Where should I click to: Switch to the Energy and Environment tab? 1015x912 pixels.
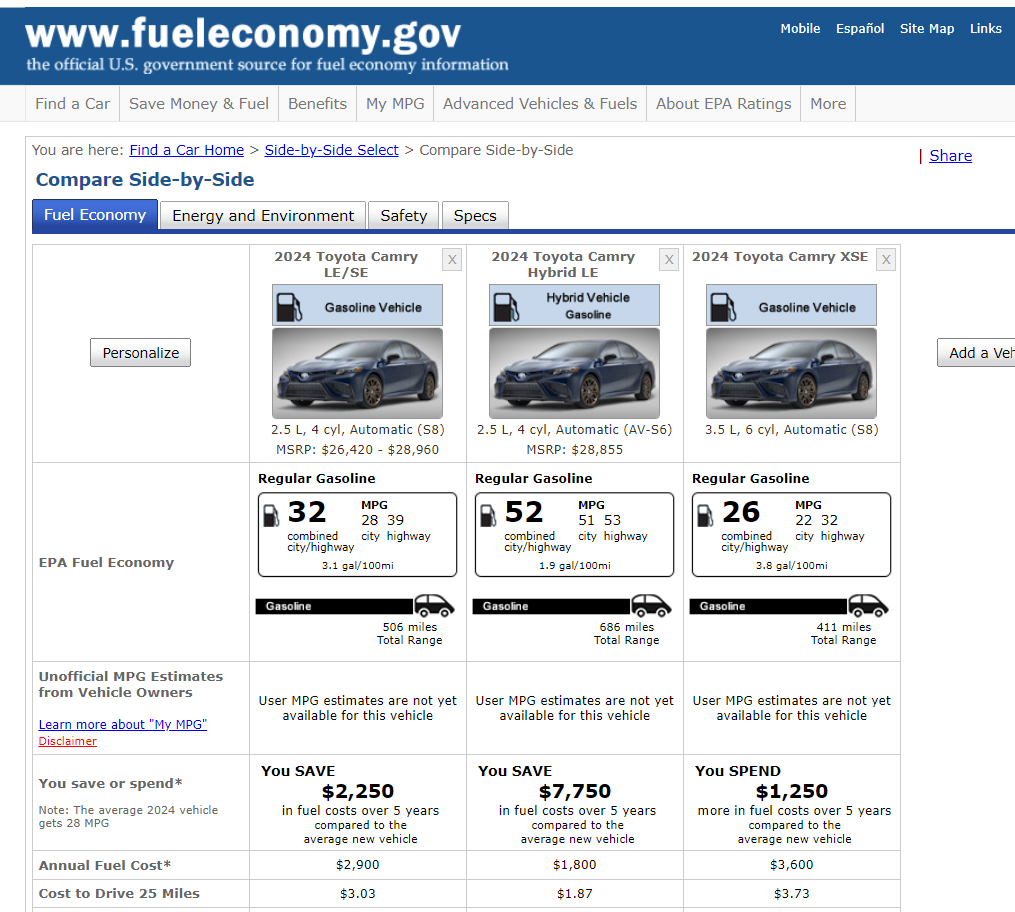[x=263, y=216]
